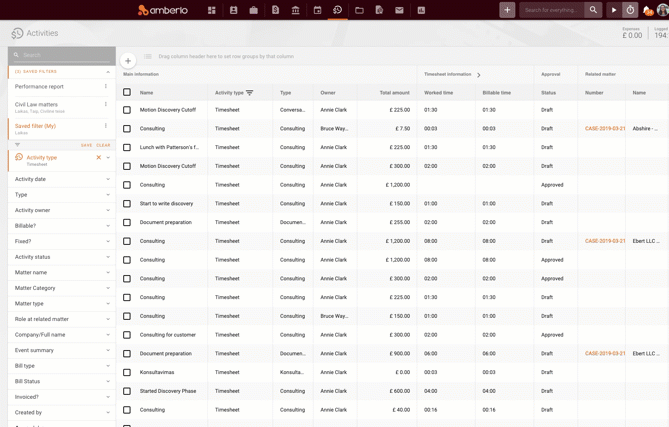Click the round plus add activity button
The width and height of the screenshot is (669, 427).
point(128,61)
